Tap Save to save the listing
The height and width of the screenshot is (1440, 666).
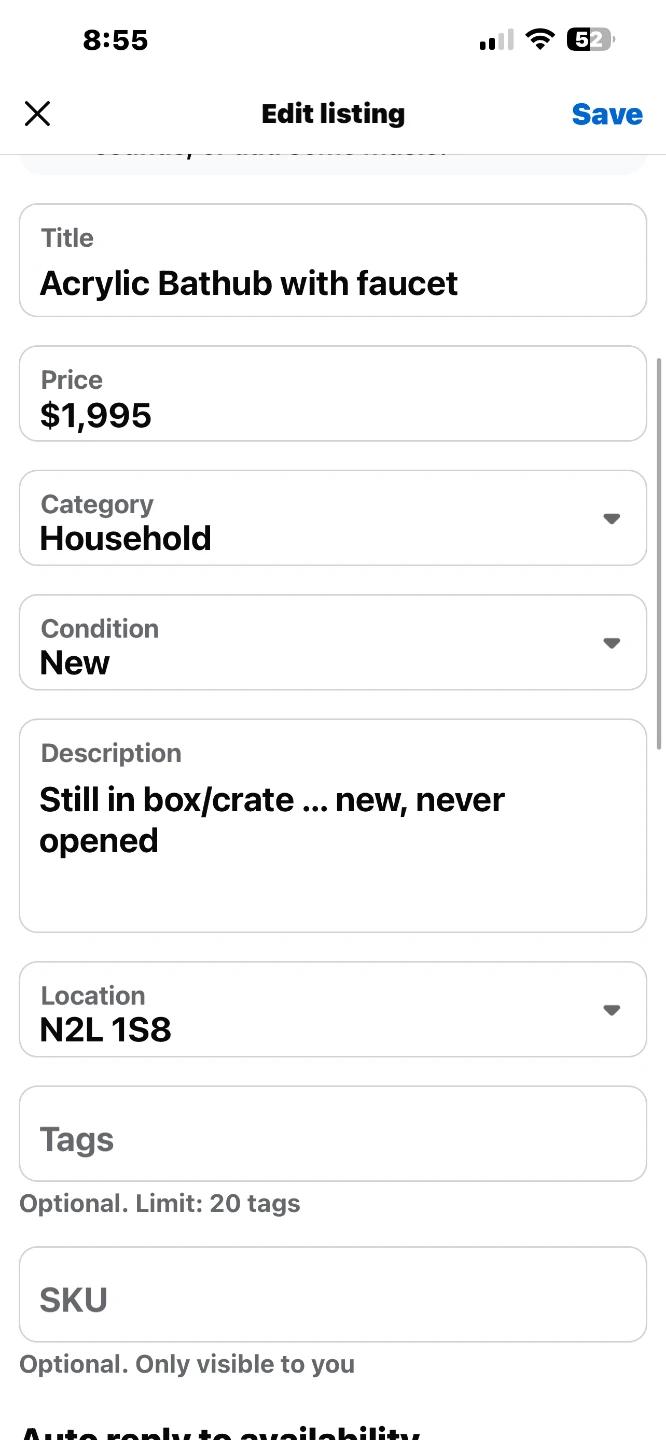coord(606,114)
